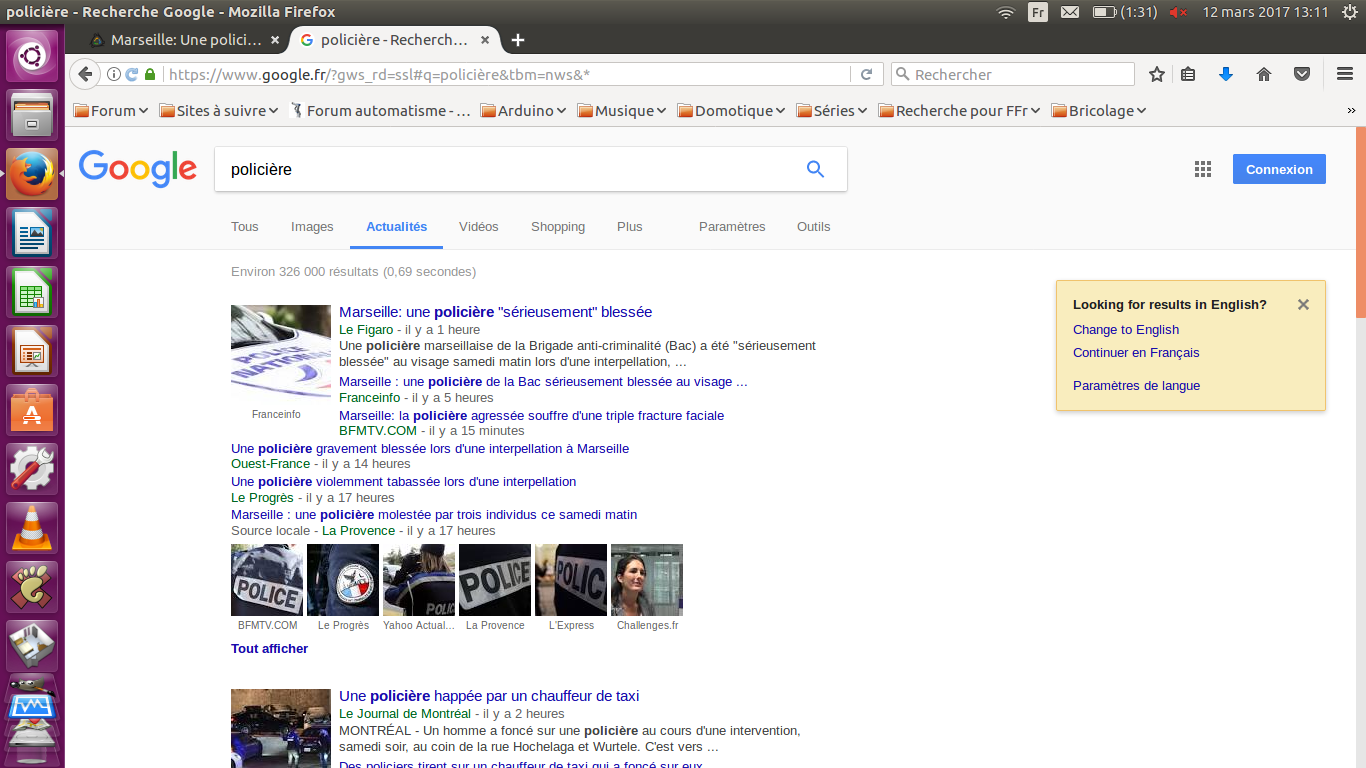
Task: Expand the 'Domotique' bookmarks folder
Action: [x=731, y=111]
